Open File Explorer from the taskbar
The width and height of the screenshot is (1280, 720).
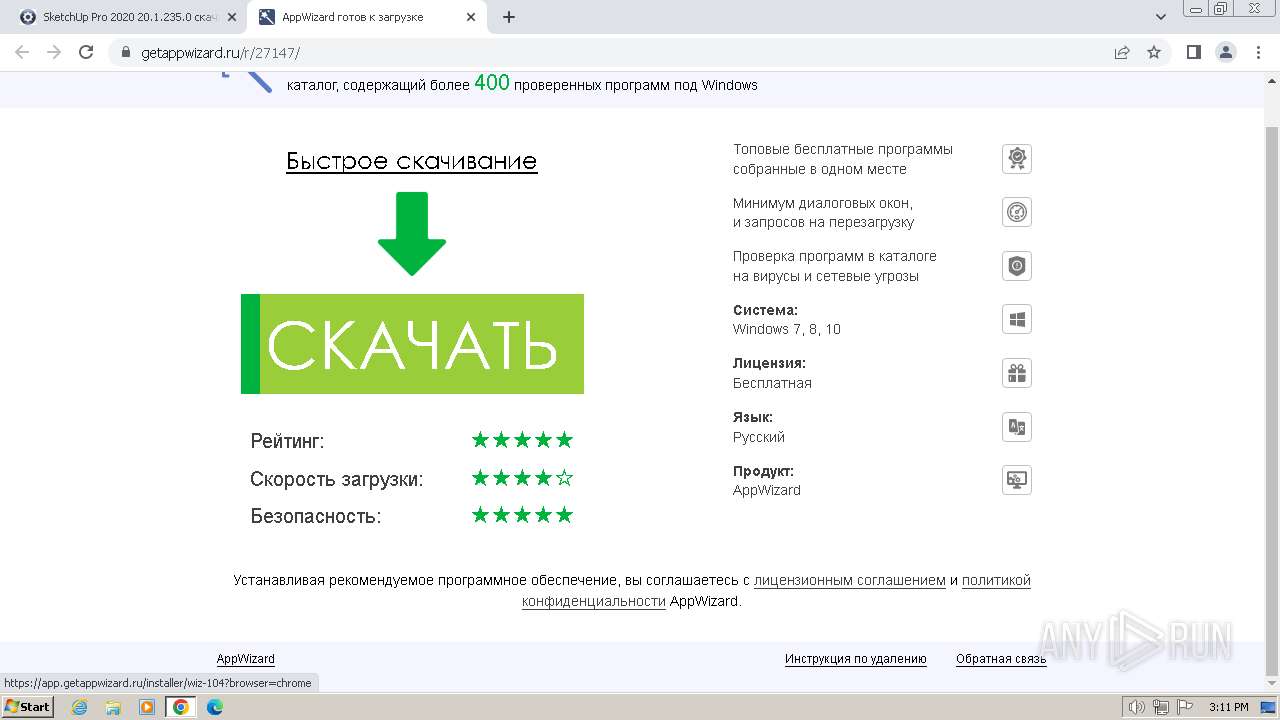113,707
